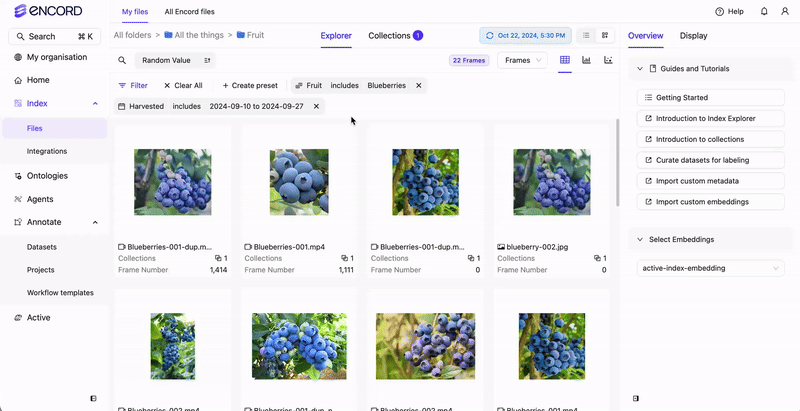This screenshot has height=411, width=800.
Task: Open the user account icon
Action: pyautogui.click(x=785, y=11)
